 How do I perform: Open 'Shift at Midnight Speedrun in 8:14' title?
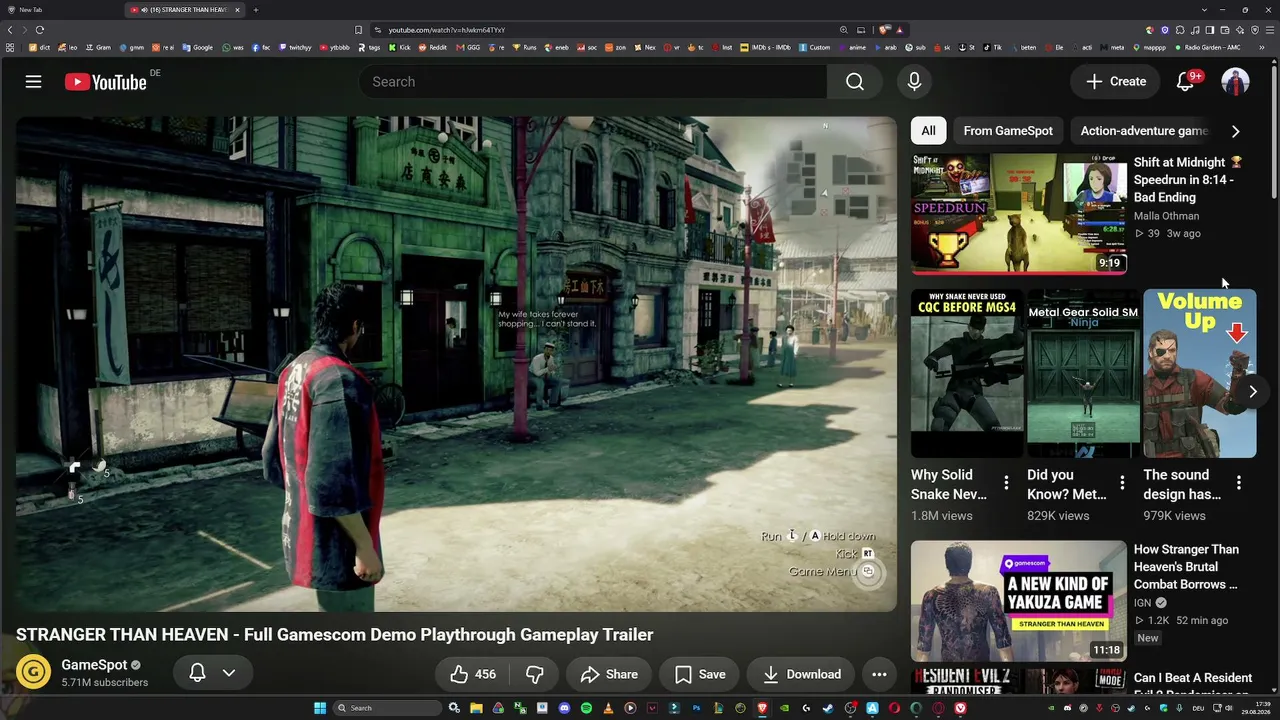[x=1188, y=180]
